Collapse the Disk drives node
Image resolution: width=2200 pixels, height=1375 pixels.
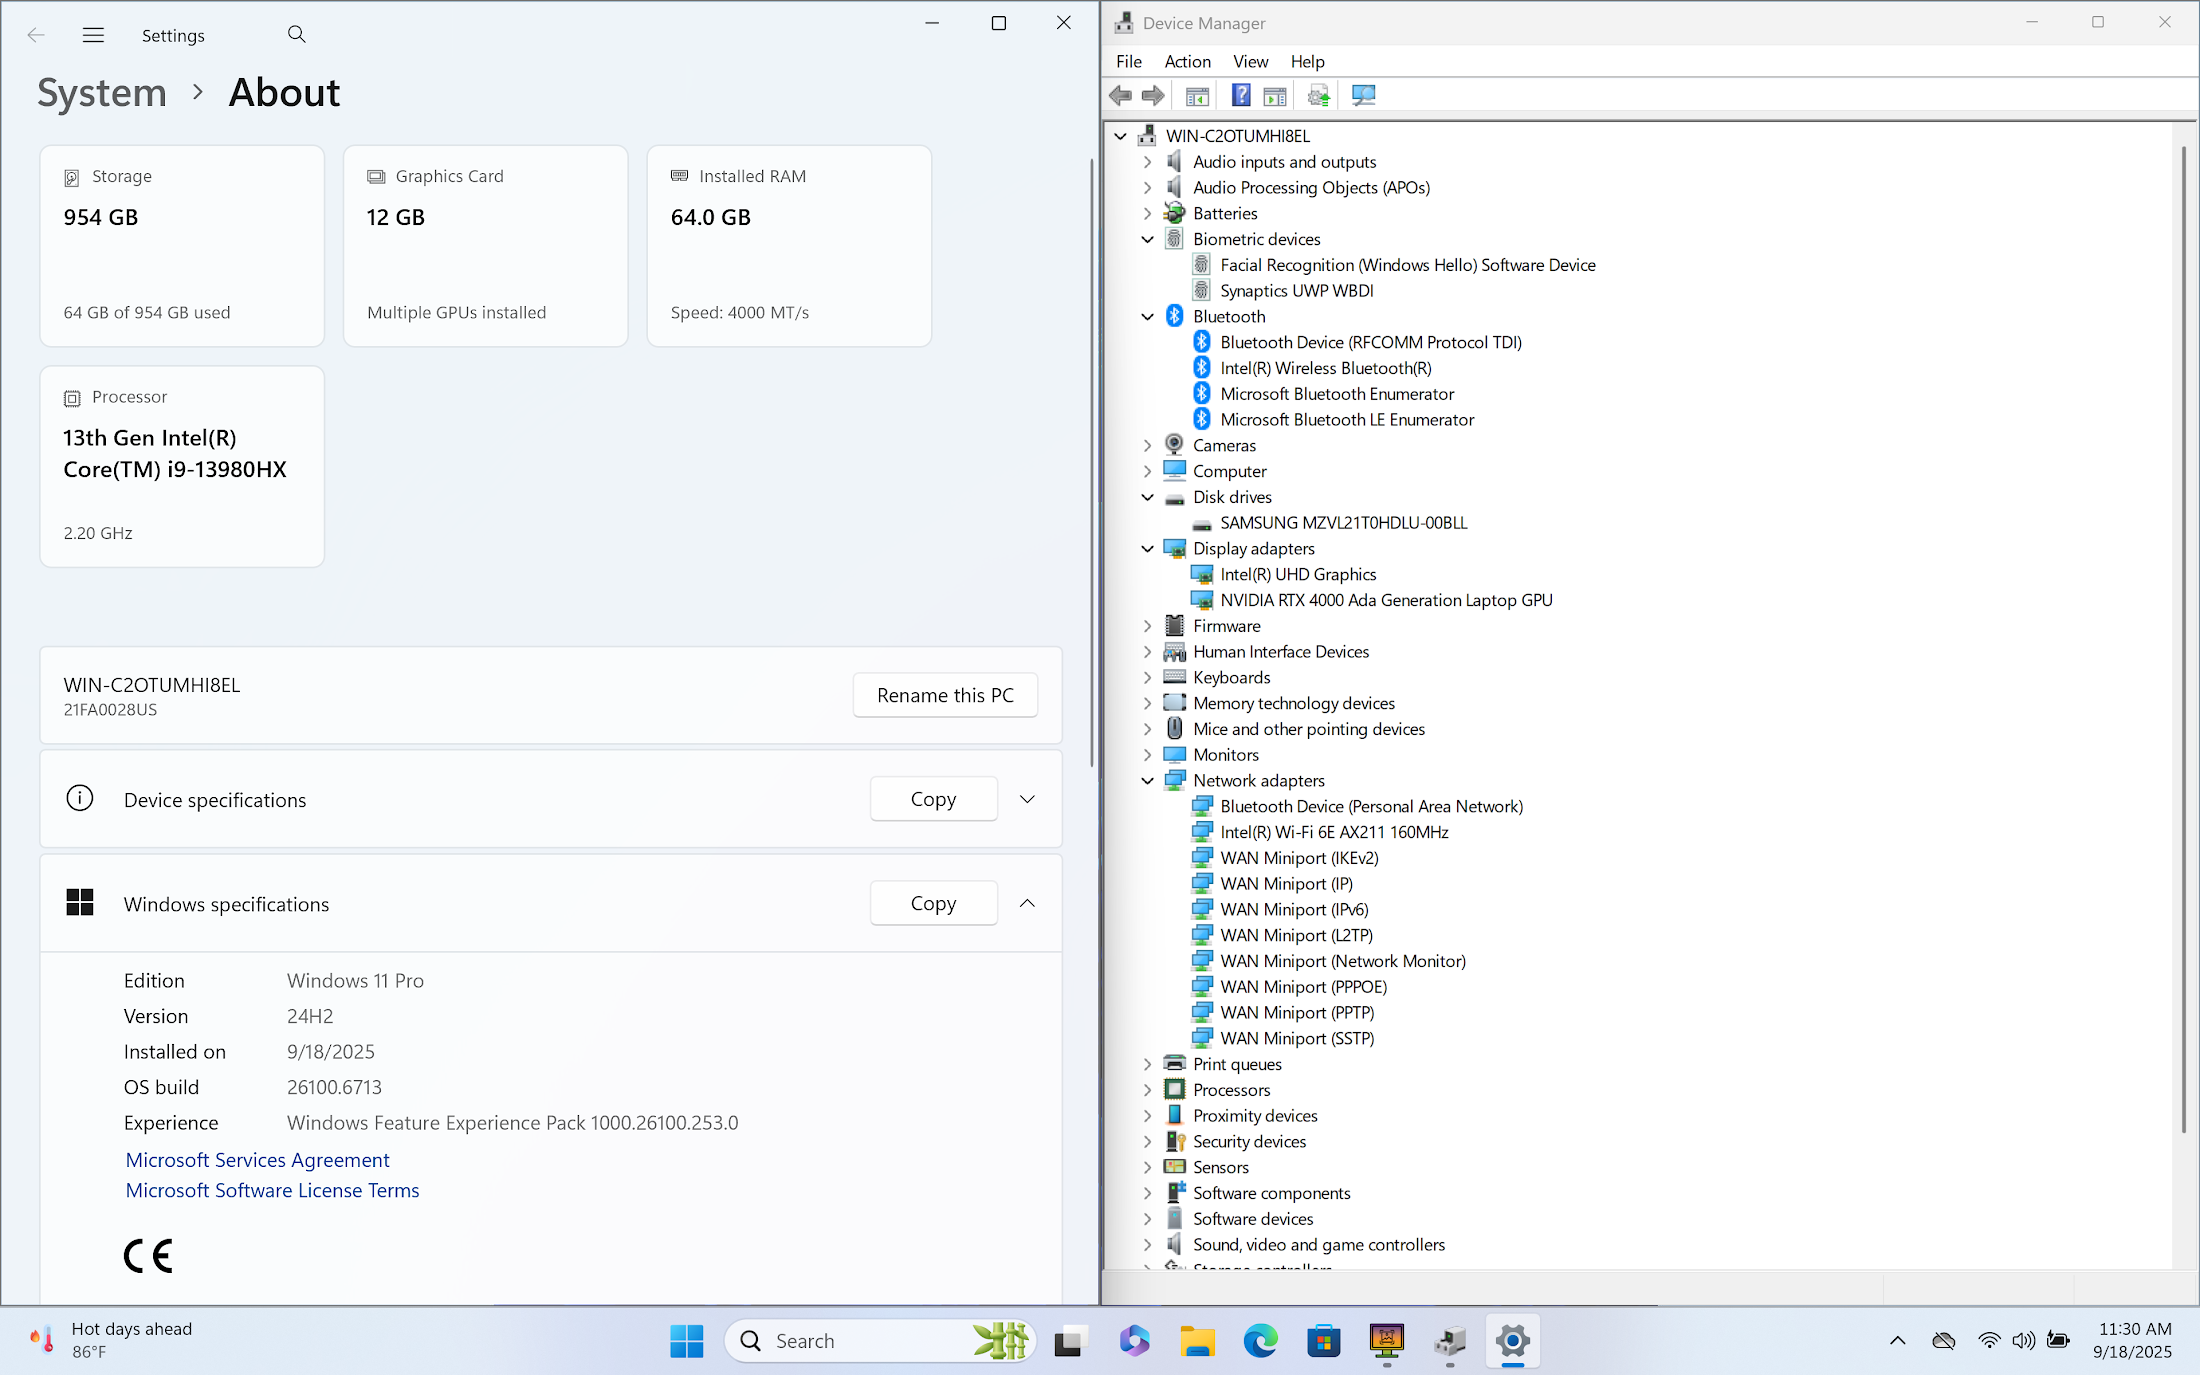coord(1148,497)
